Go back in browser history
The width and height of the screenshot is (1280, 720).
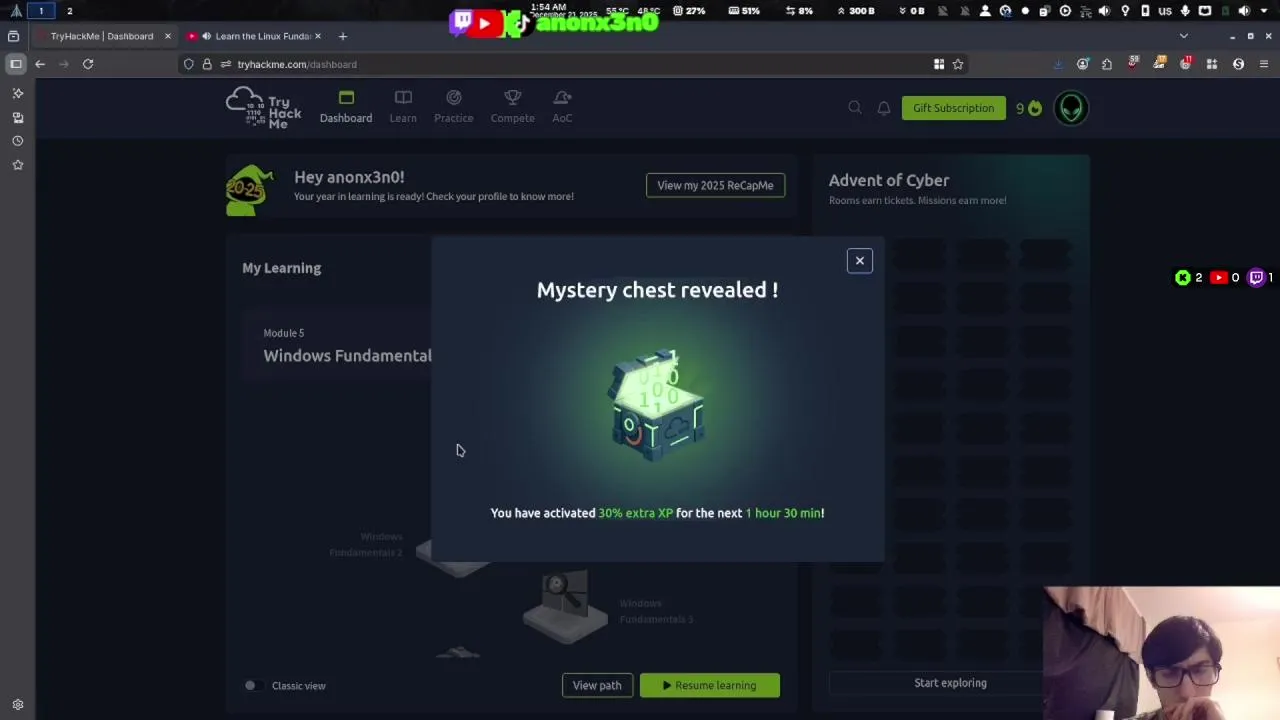tap(40, 64)
